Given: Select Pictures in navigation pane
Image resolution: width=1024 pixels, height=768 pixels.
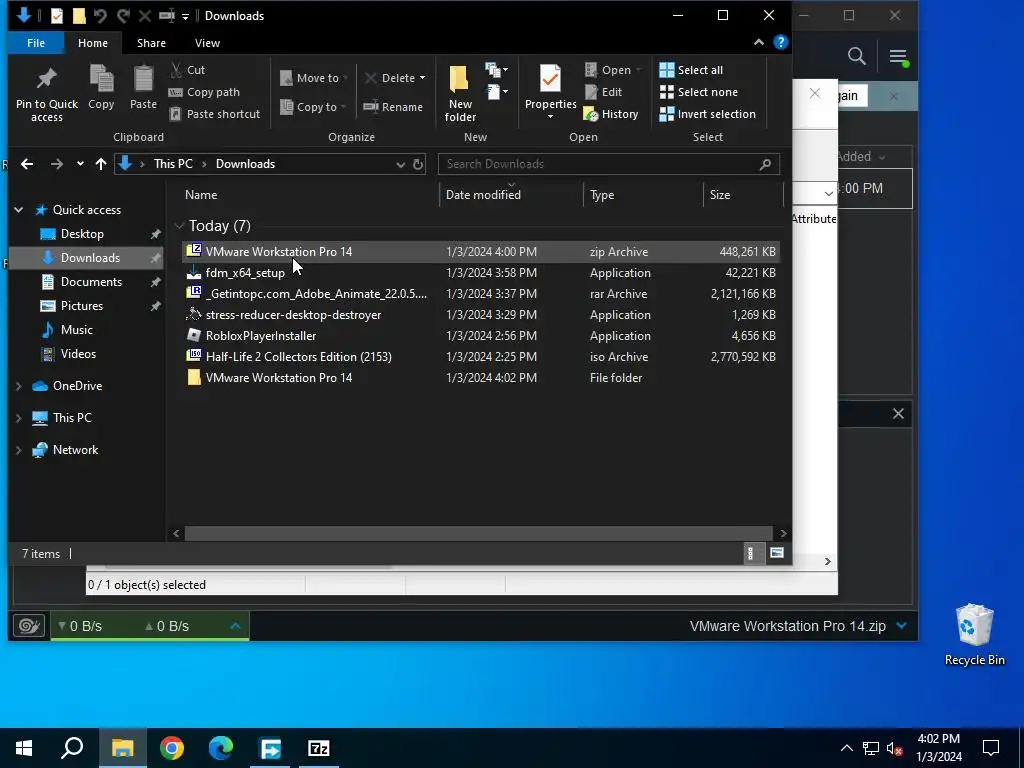Looking at the screenshot, I should pyautogui.click(x=82, y=306).
